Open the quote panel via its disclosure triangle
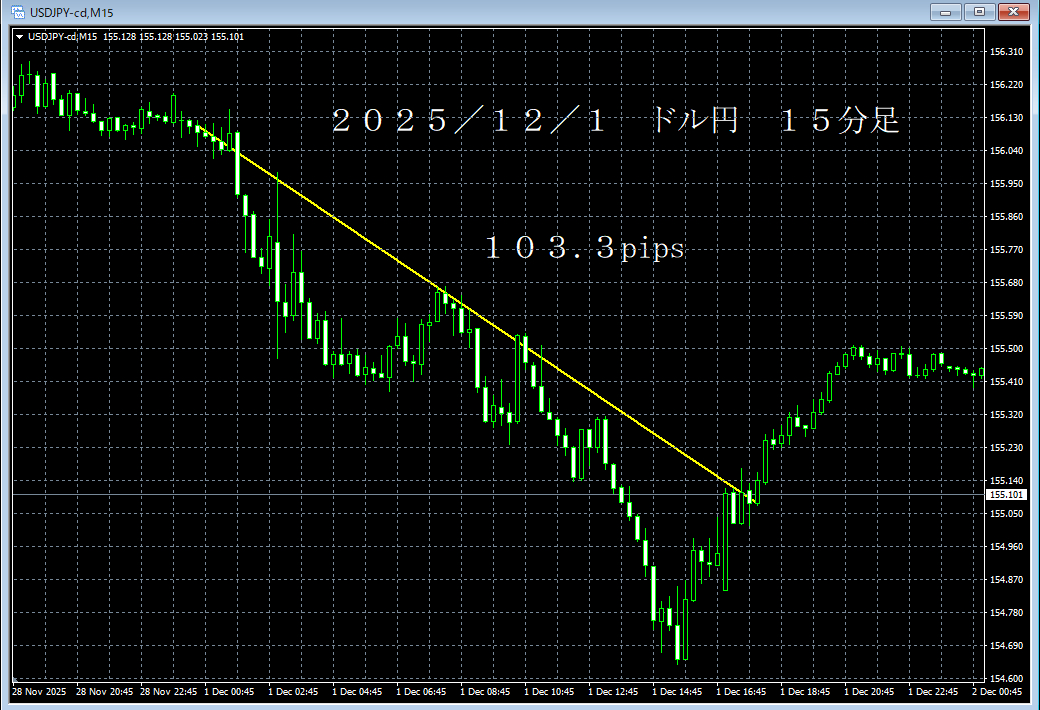 click(x=18, y=35)
